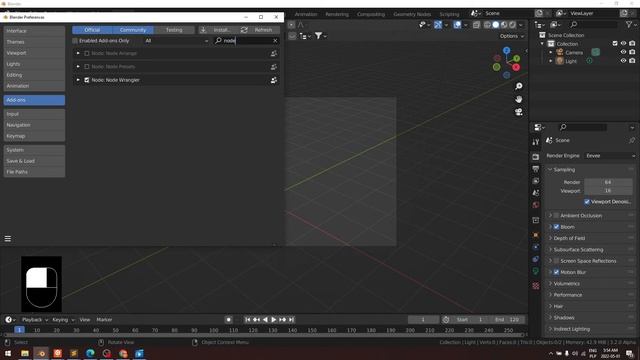Open the Themes preferences section

click(34, 42)
